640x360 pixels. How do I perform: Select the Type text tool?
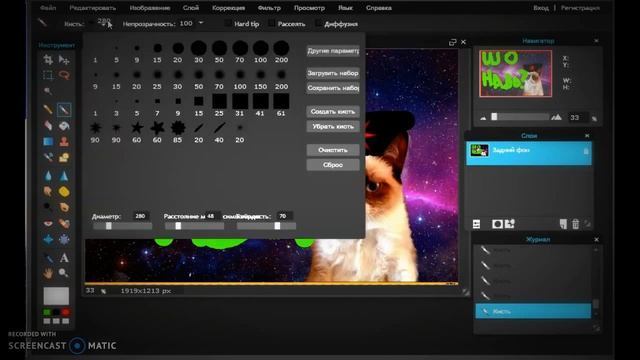64,258
